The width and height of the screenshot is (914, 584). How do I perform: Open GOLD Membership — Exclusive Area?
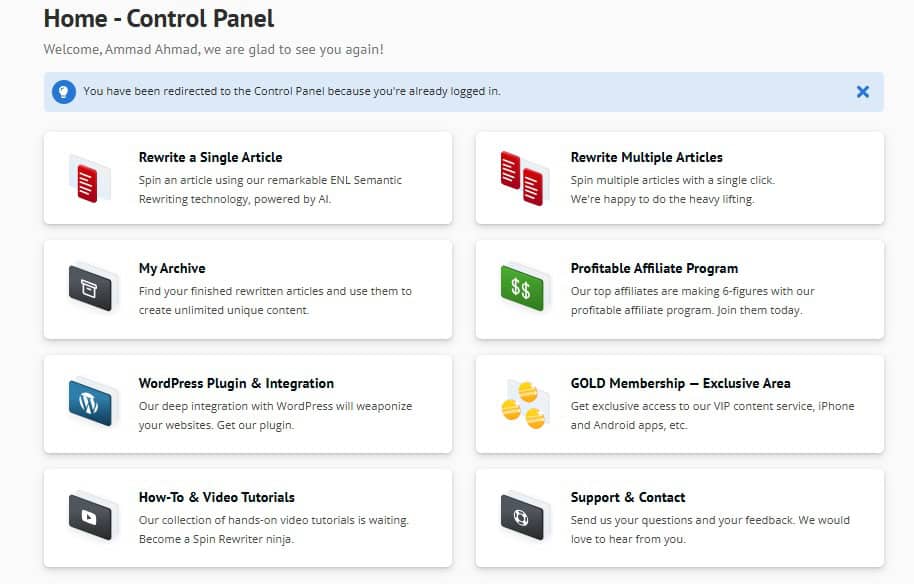680,383
